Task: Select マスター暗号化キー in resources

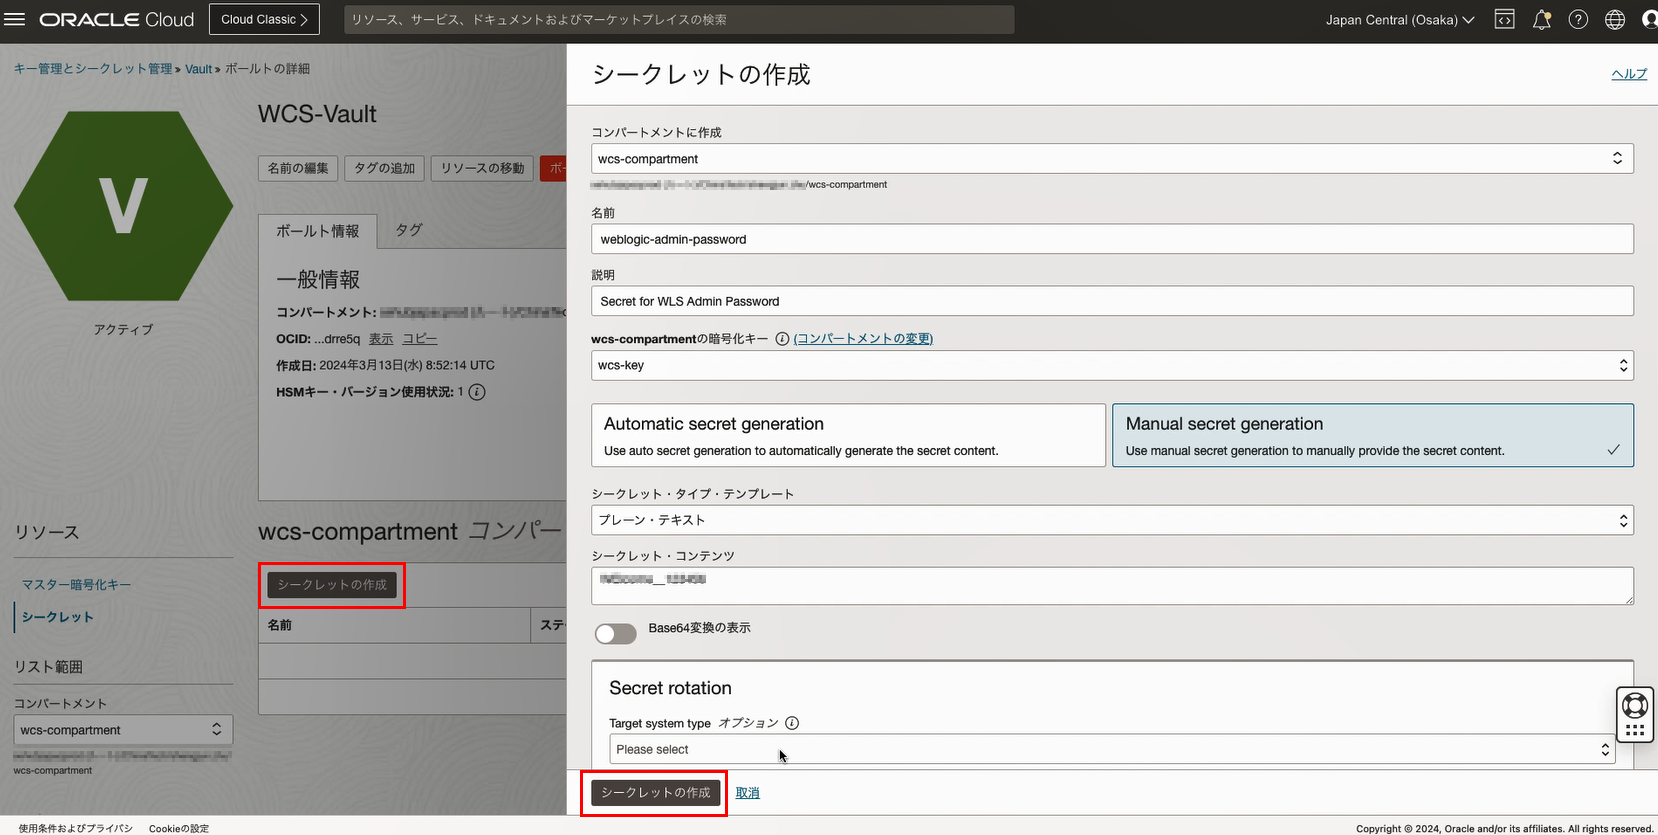Action: click(76, 585)
